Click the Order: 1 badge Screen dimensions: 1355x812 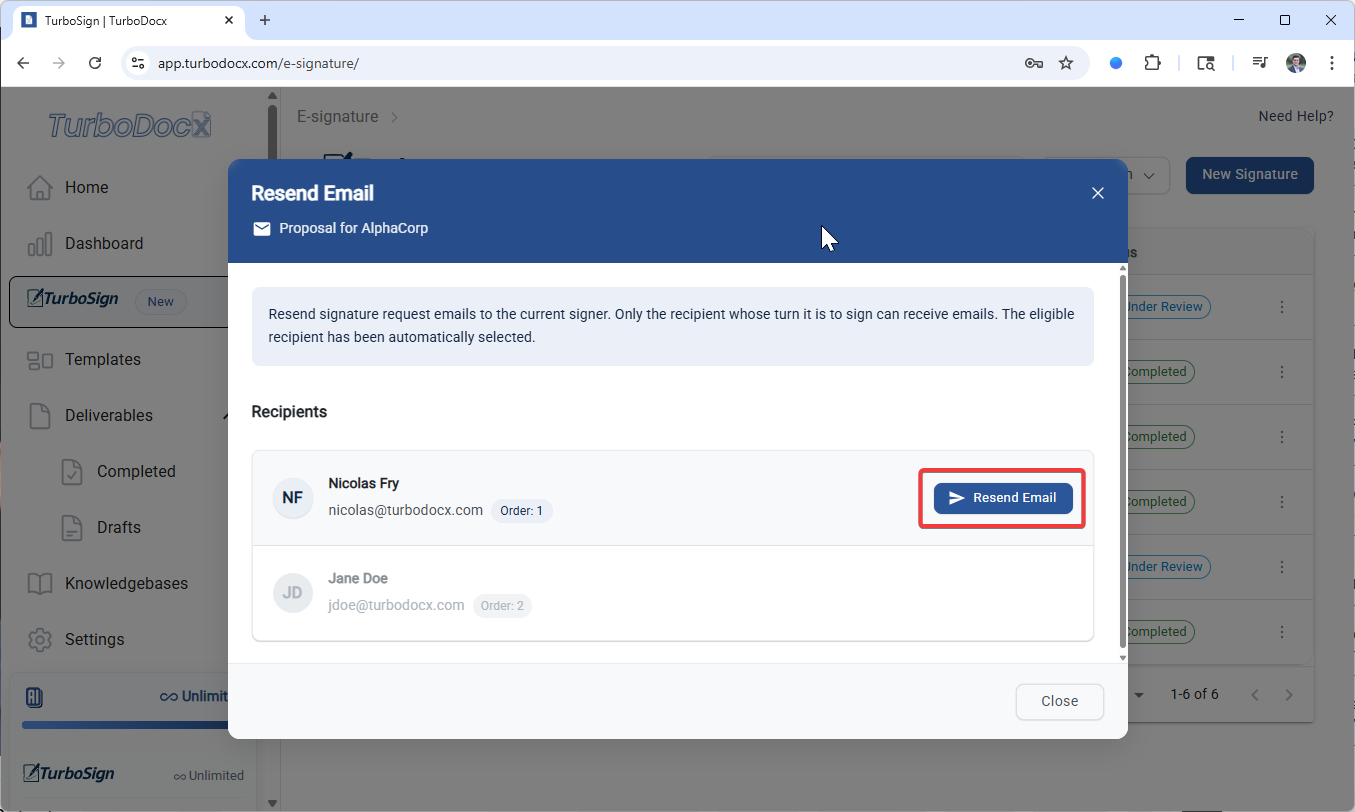tap(521, 511)
